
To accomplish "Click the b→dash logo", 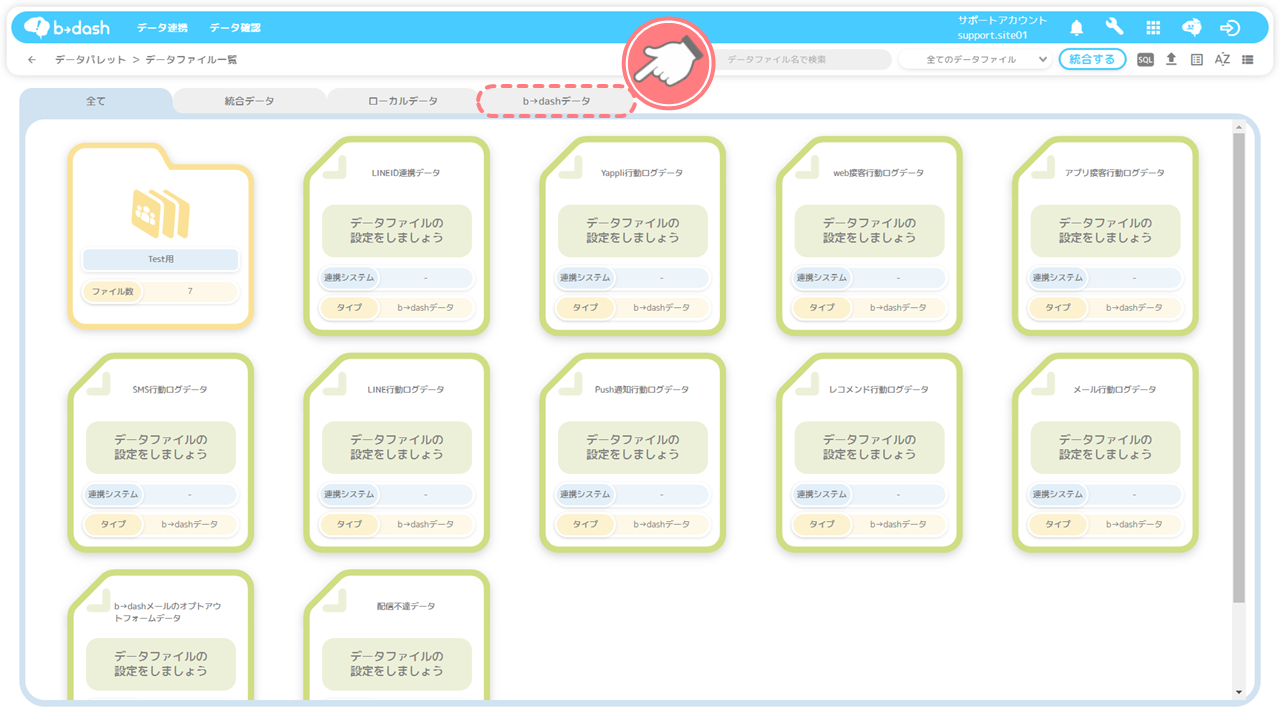I will [67, 28].
